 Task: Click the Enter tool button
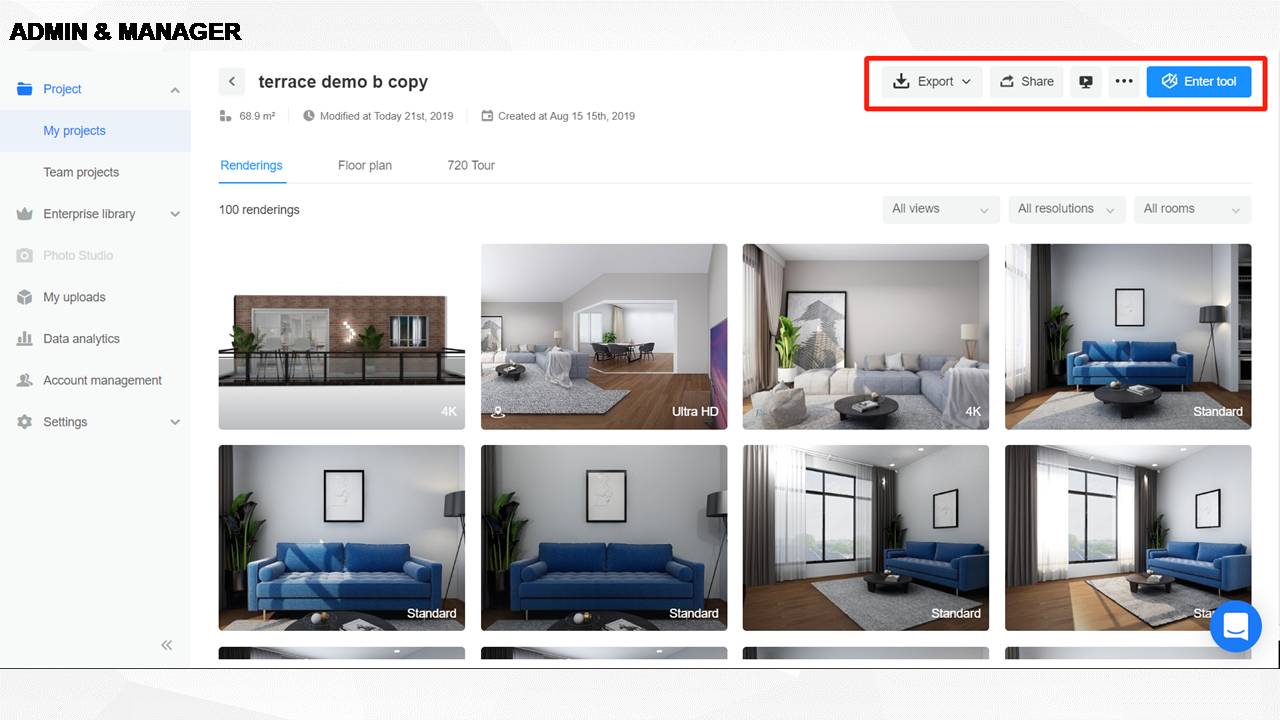(1199, 82)
